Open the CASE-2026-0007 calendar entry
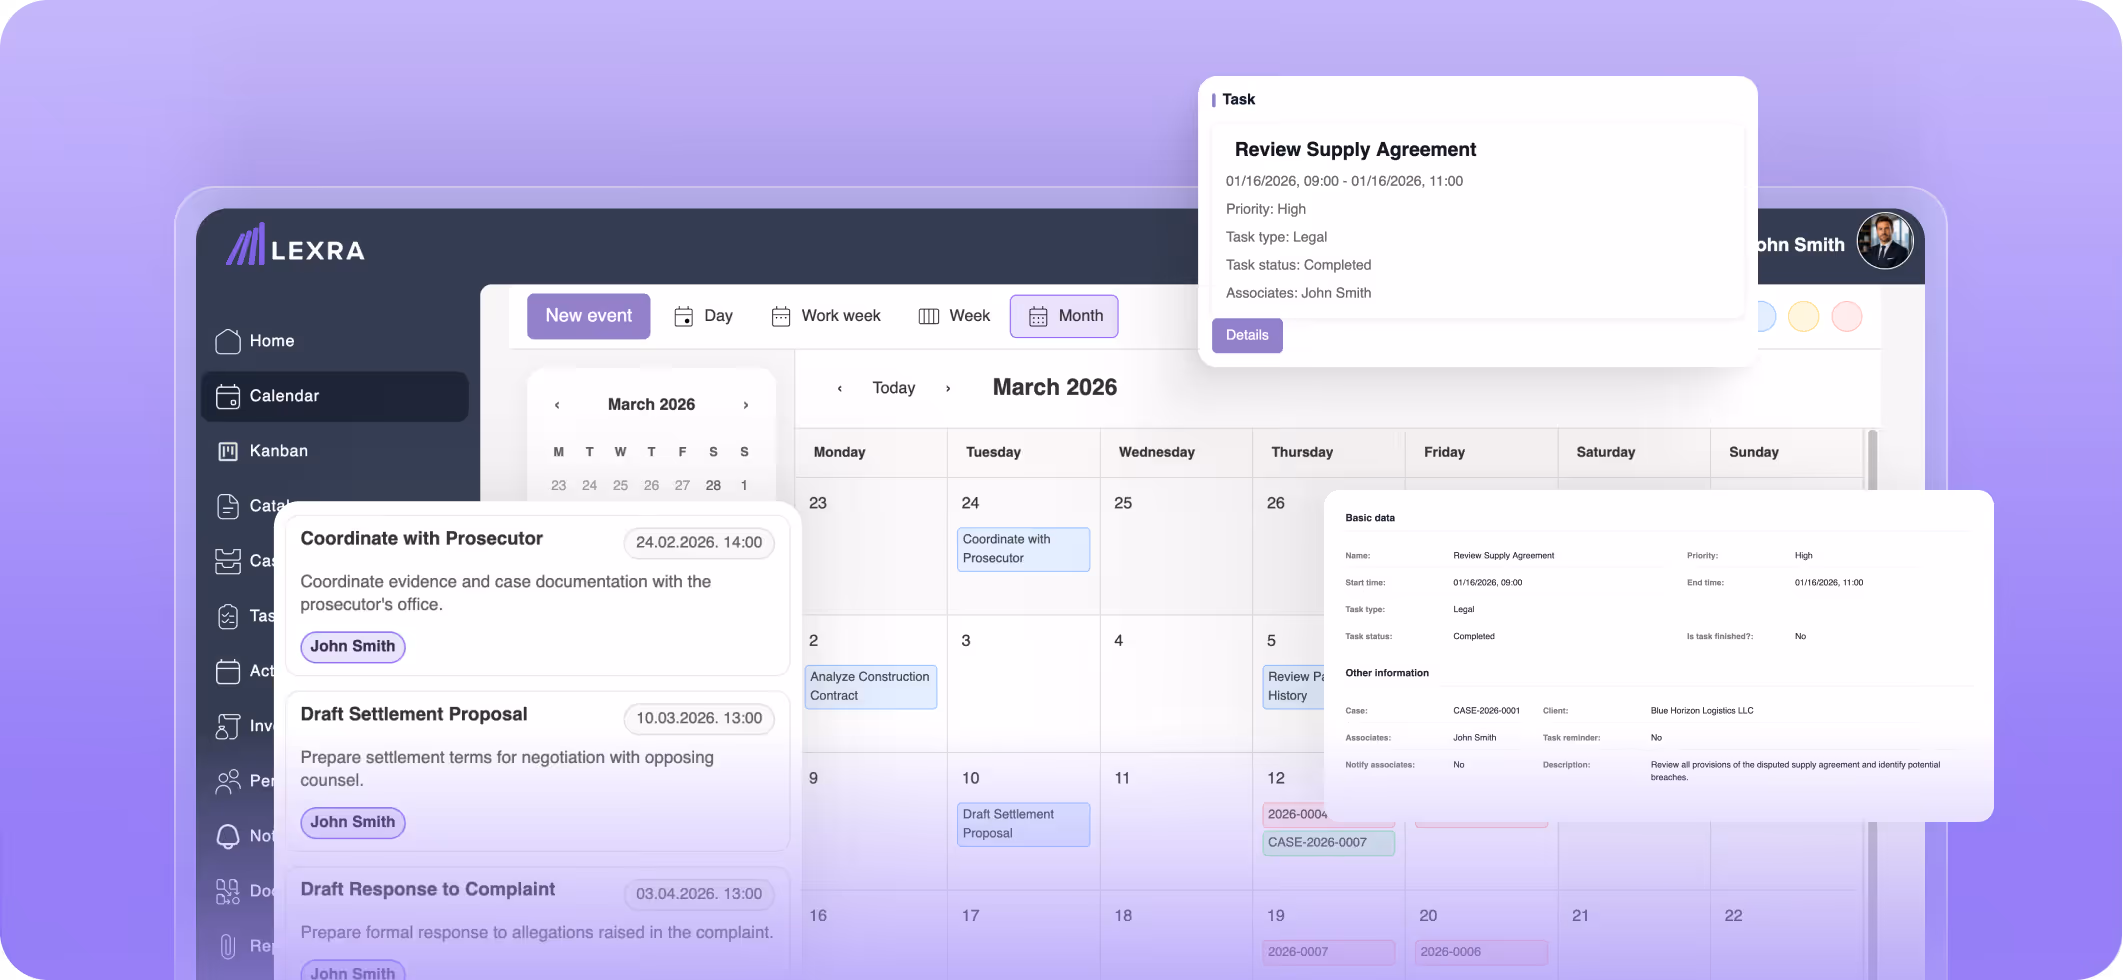 [x=1328, y=843]
